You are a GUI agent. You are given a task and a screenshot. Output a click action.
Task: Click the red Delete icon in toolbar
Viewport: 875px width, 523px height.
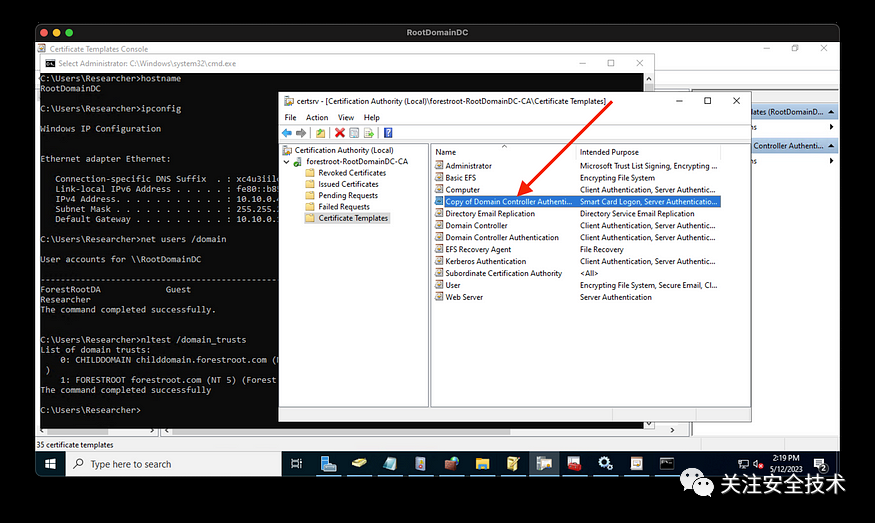tap(340, 132)
